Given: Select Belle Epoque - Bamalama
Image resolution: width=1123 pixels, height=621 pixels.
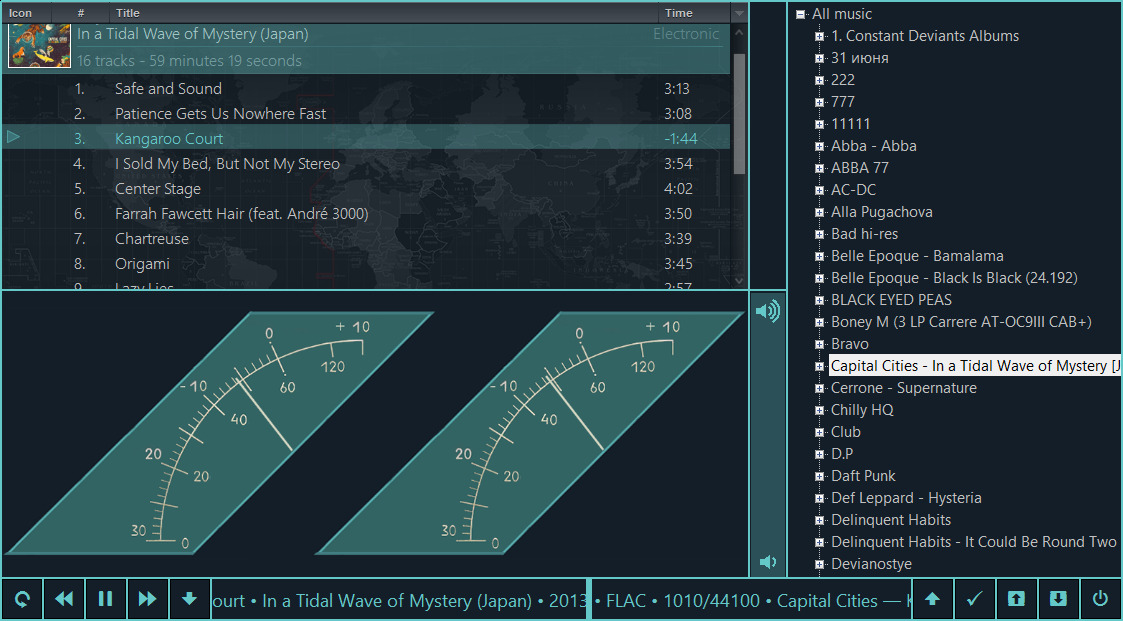Looking at the screenshot, I should pyautogui.click(x=917, y=256).
